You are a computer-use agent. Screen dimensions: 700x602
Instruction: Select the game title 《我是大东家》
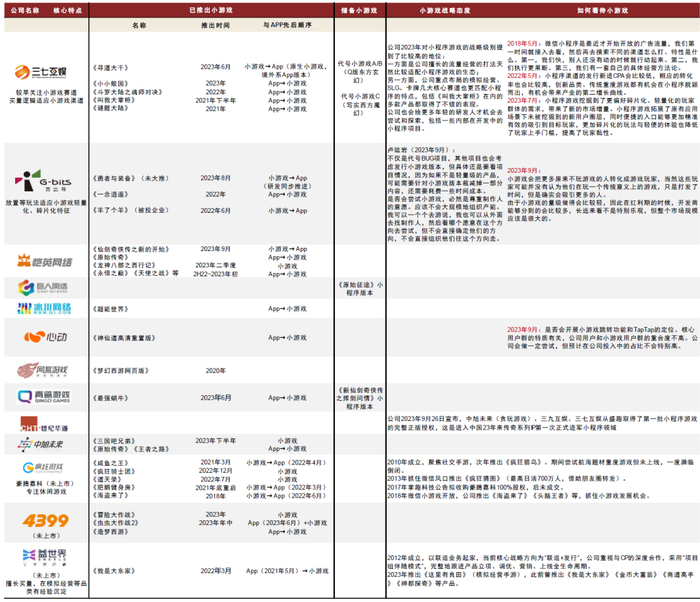[114, 571]
